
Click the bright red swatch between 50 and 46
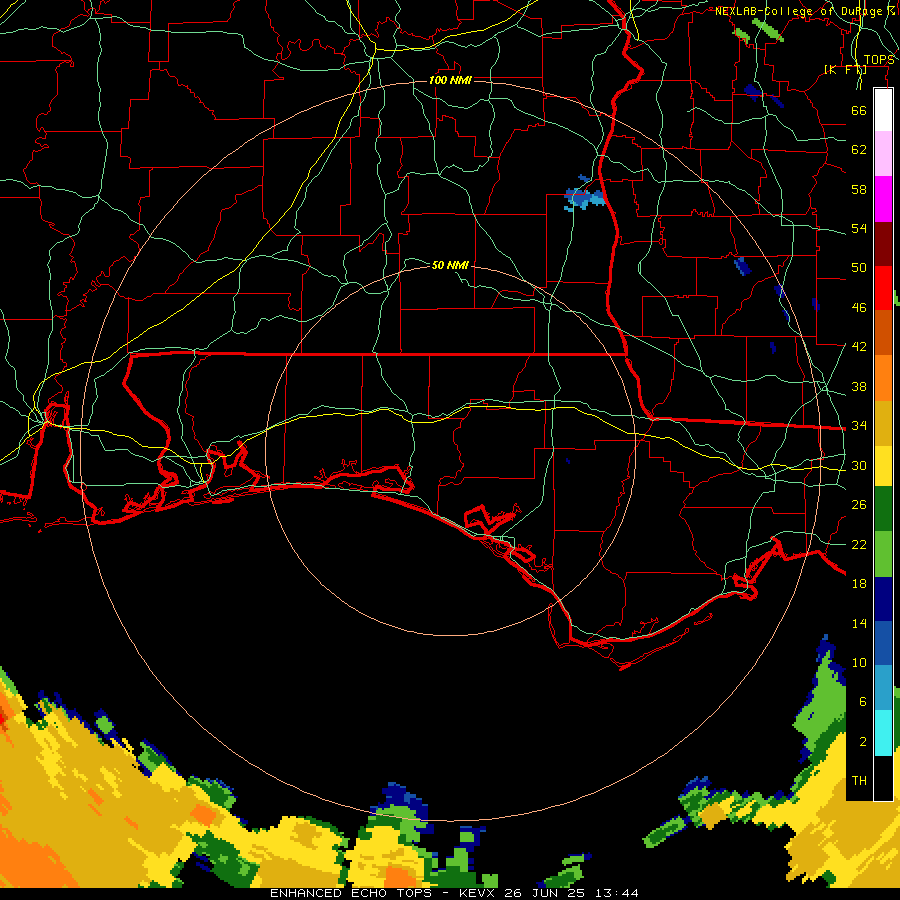tap(883, 288)
